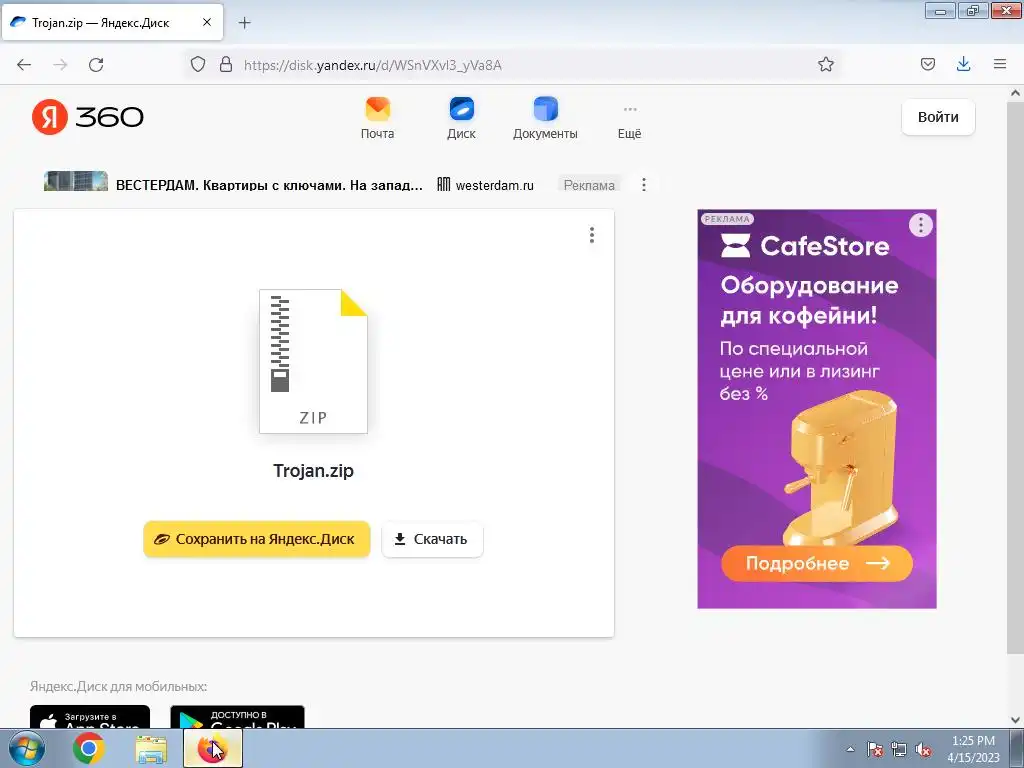Open the Firefox hamburger application menu

point(1000,64)
